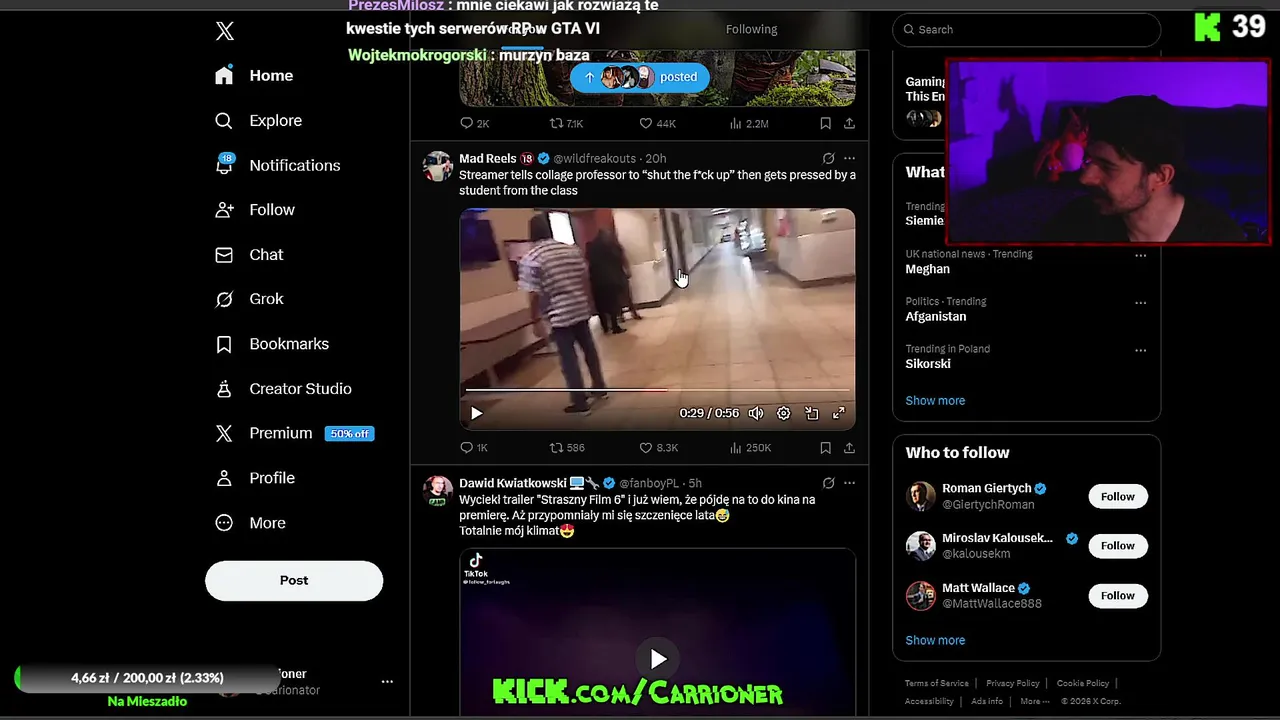Reply icon on top post with 2K
This screenshot has width=1280, height=720.
point(475,124)
